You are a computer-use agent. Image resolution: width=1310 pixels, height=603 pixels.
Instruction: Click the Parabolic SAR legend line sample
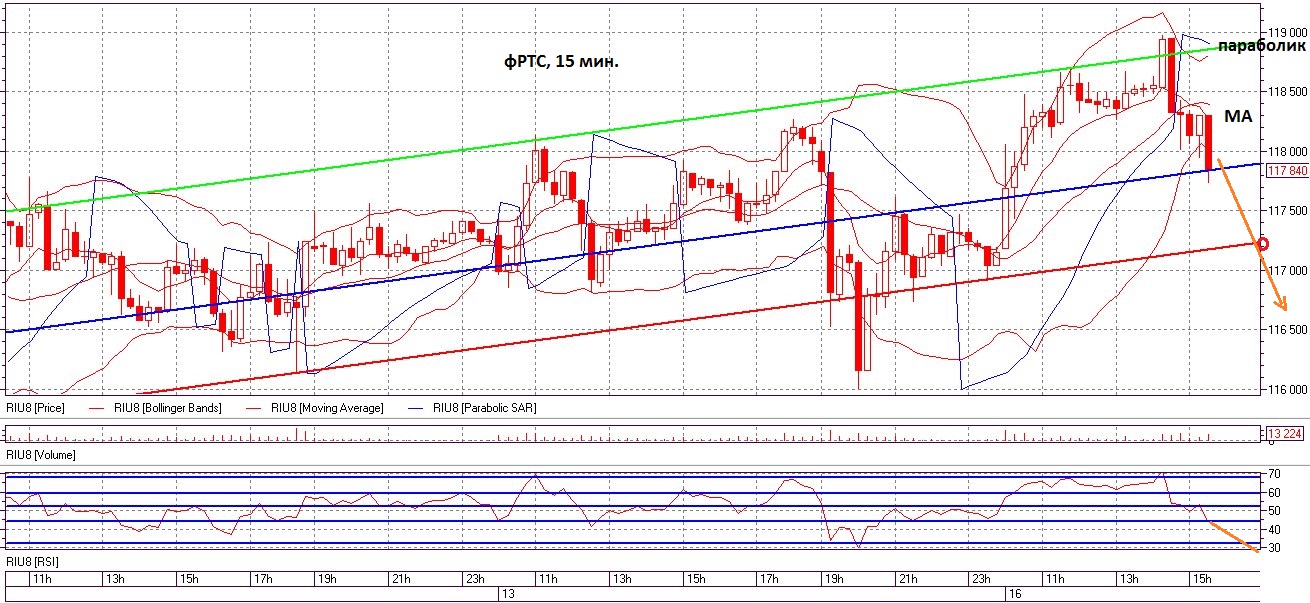point(417,408)
